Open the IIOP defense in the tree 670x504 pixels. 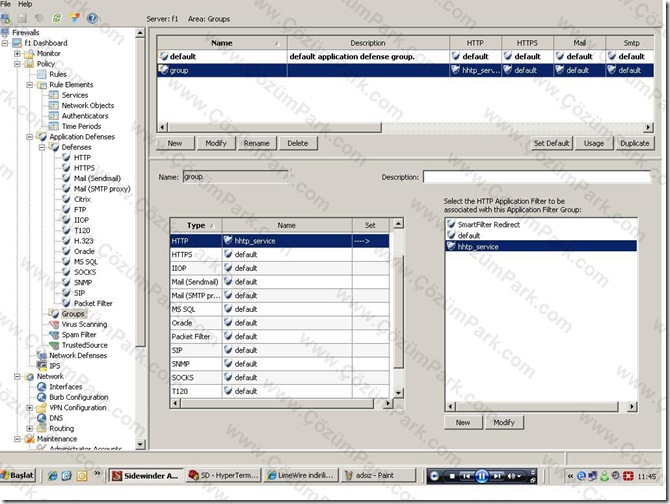[81, 220]
